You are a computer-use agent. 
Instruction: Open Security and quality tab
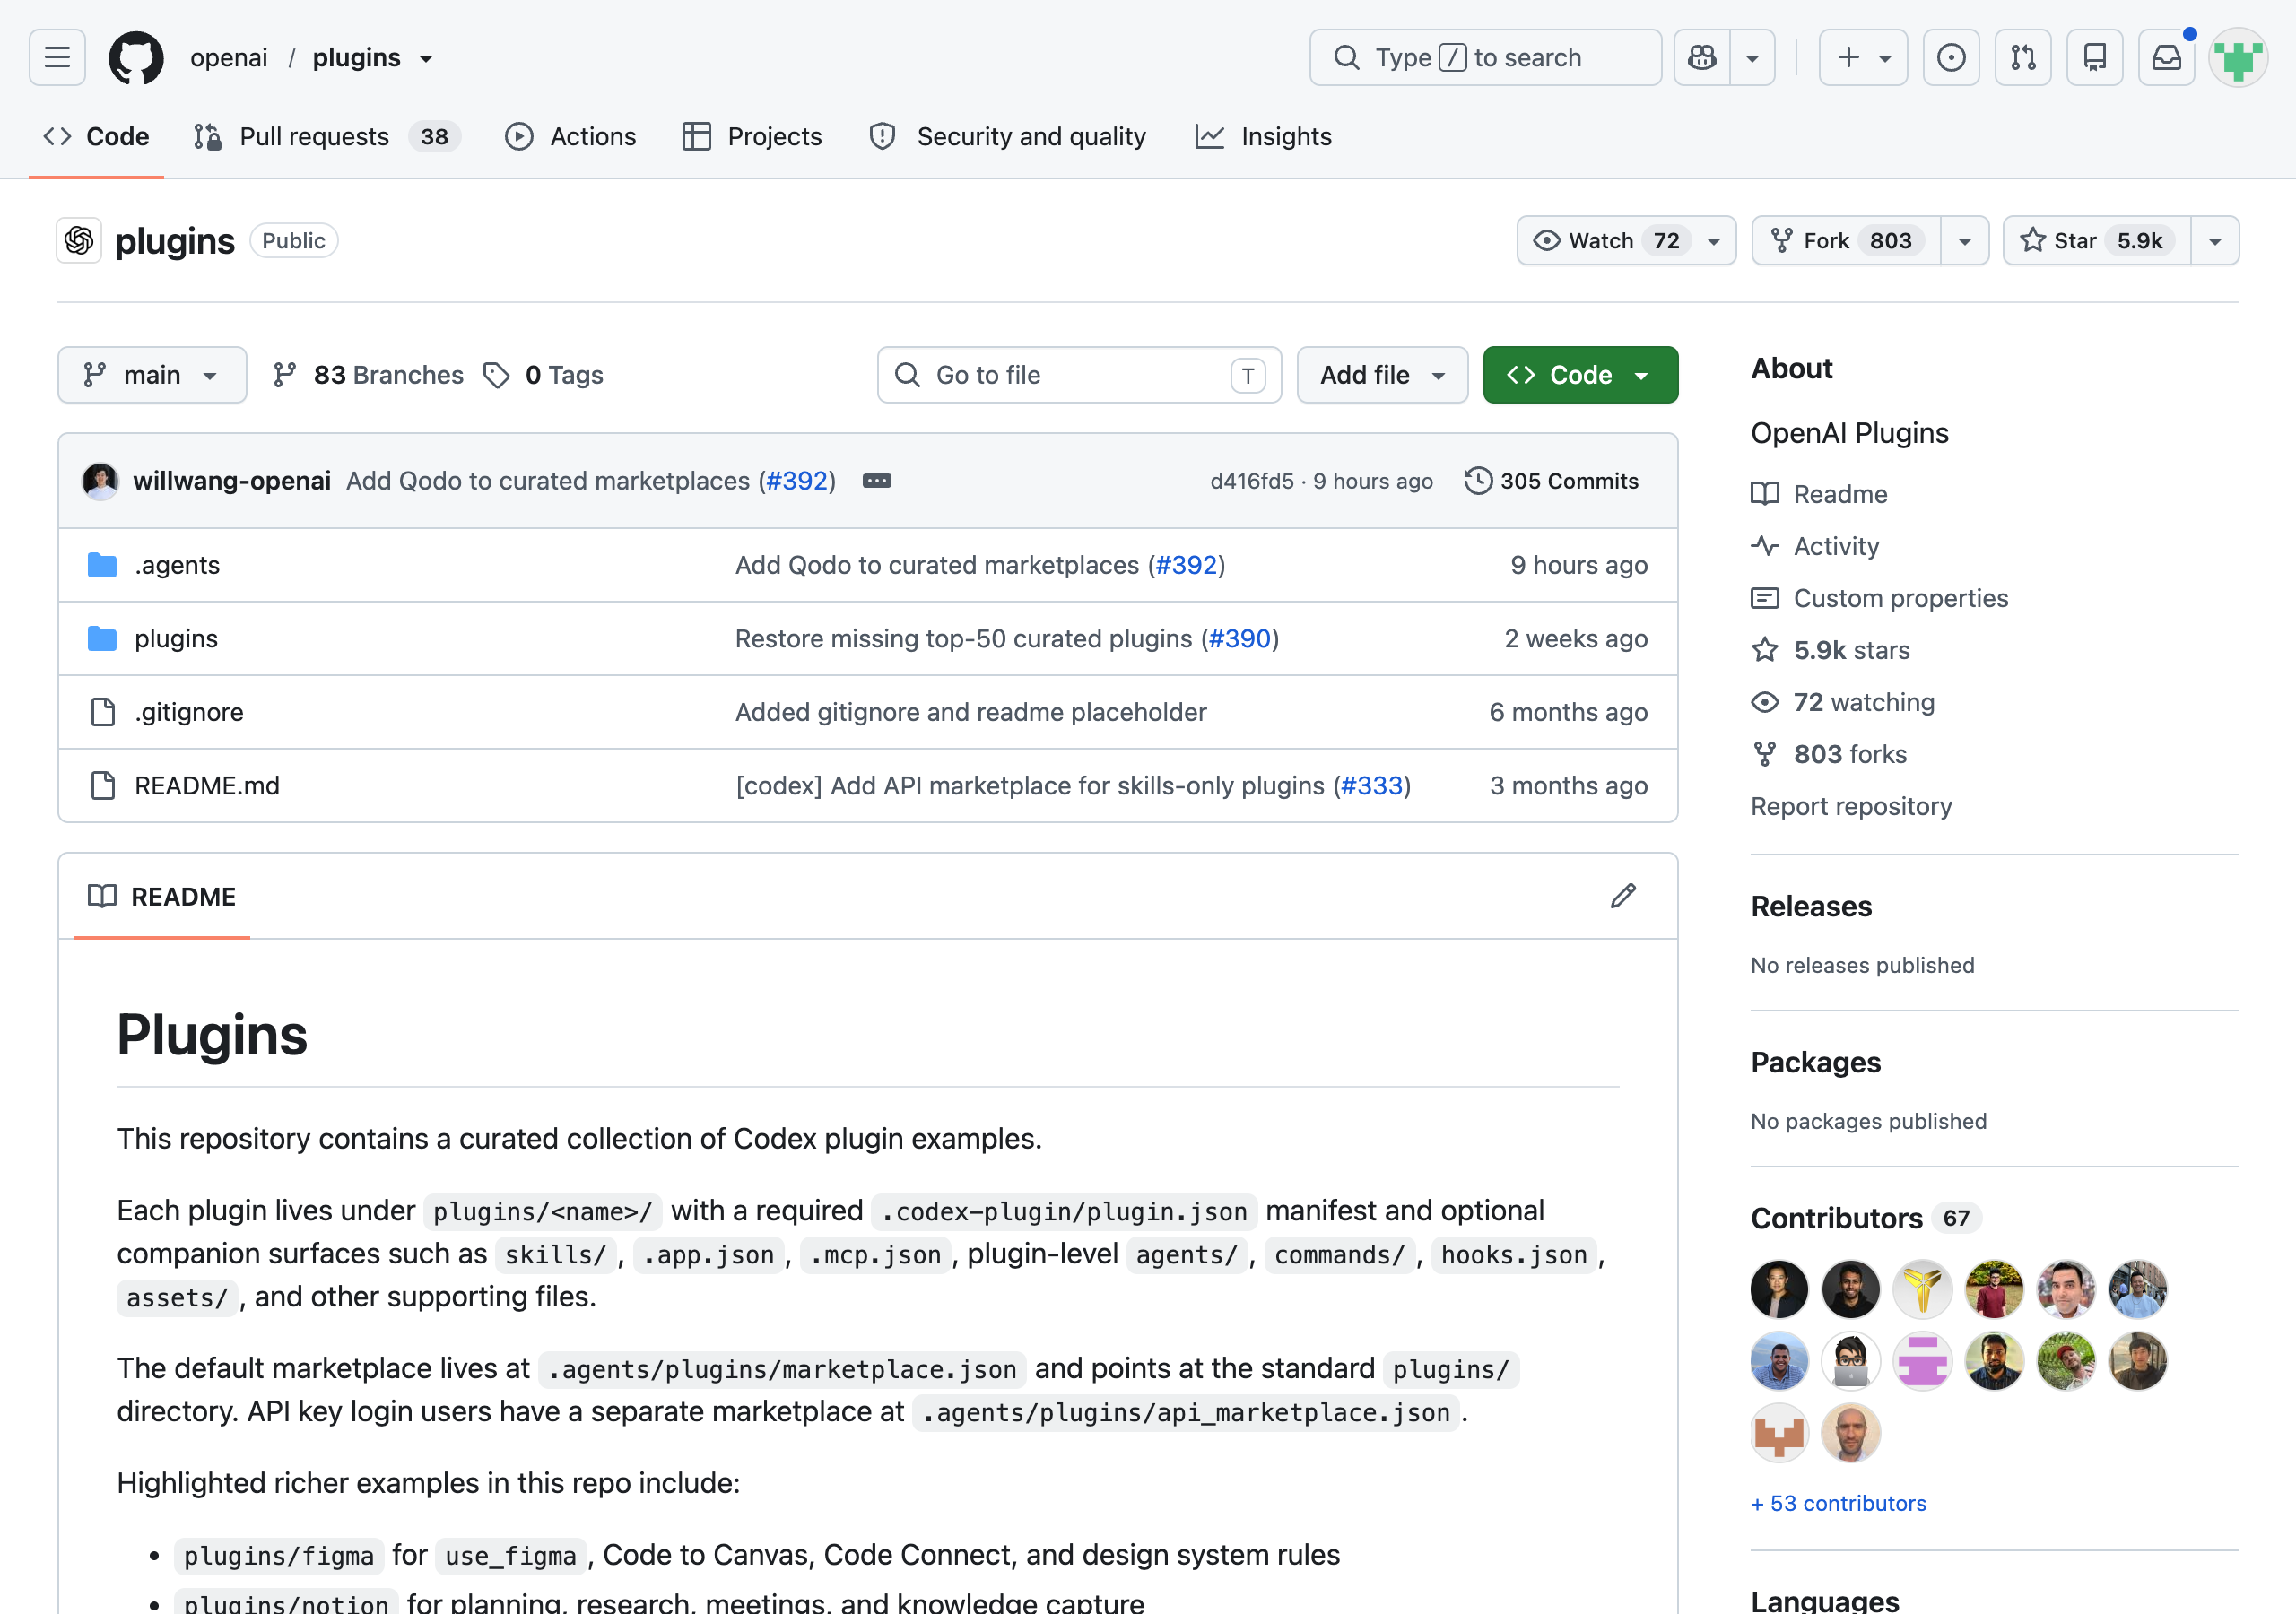[1008, 136]
